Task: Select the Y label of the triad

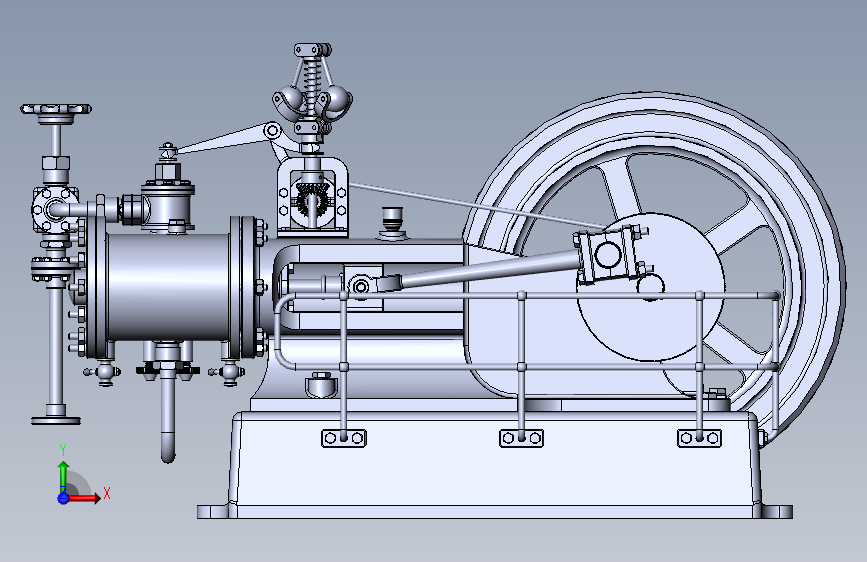Action: 63,450
